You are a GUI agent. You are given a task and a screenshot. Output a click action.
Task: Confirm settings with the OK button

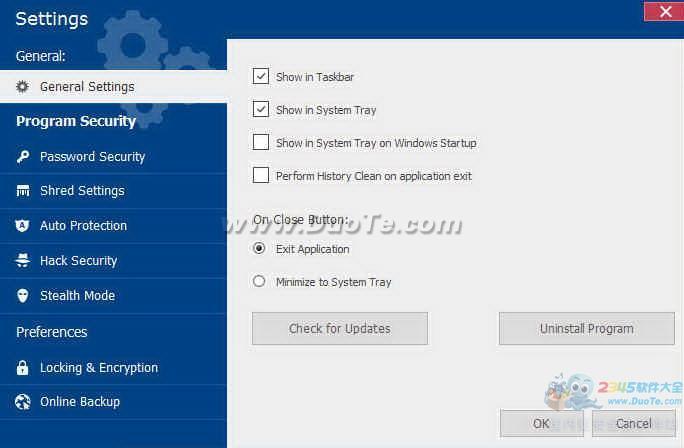pyautogui.click(x=541, y=423)
